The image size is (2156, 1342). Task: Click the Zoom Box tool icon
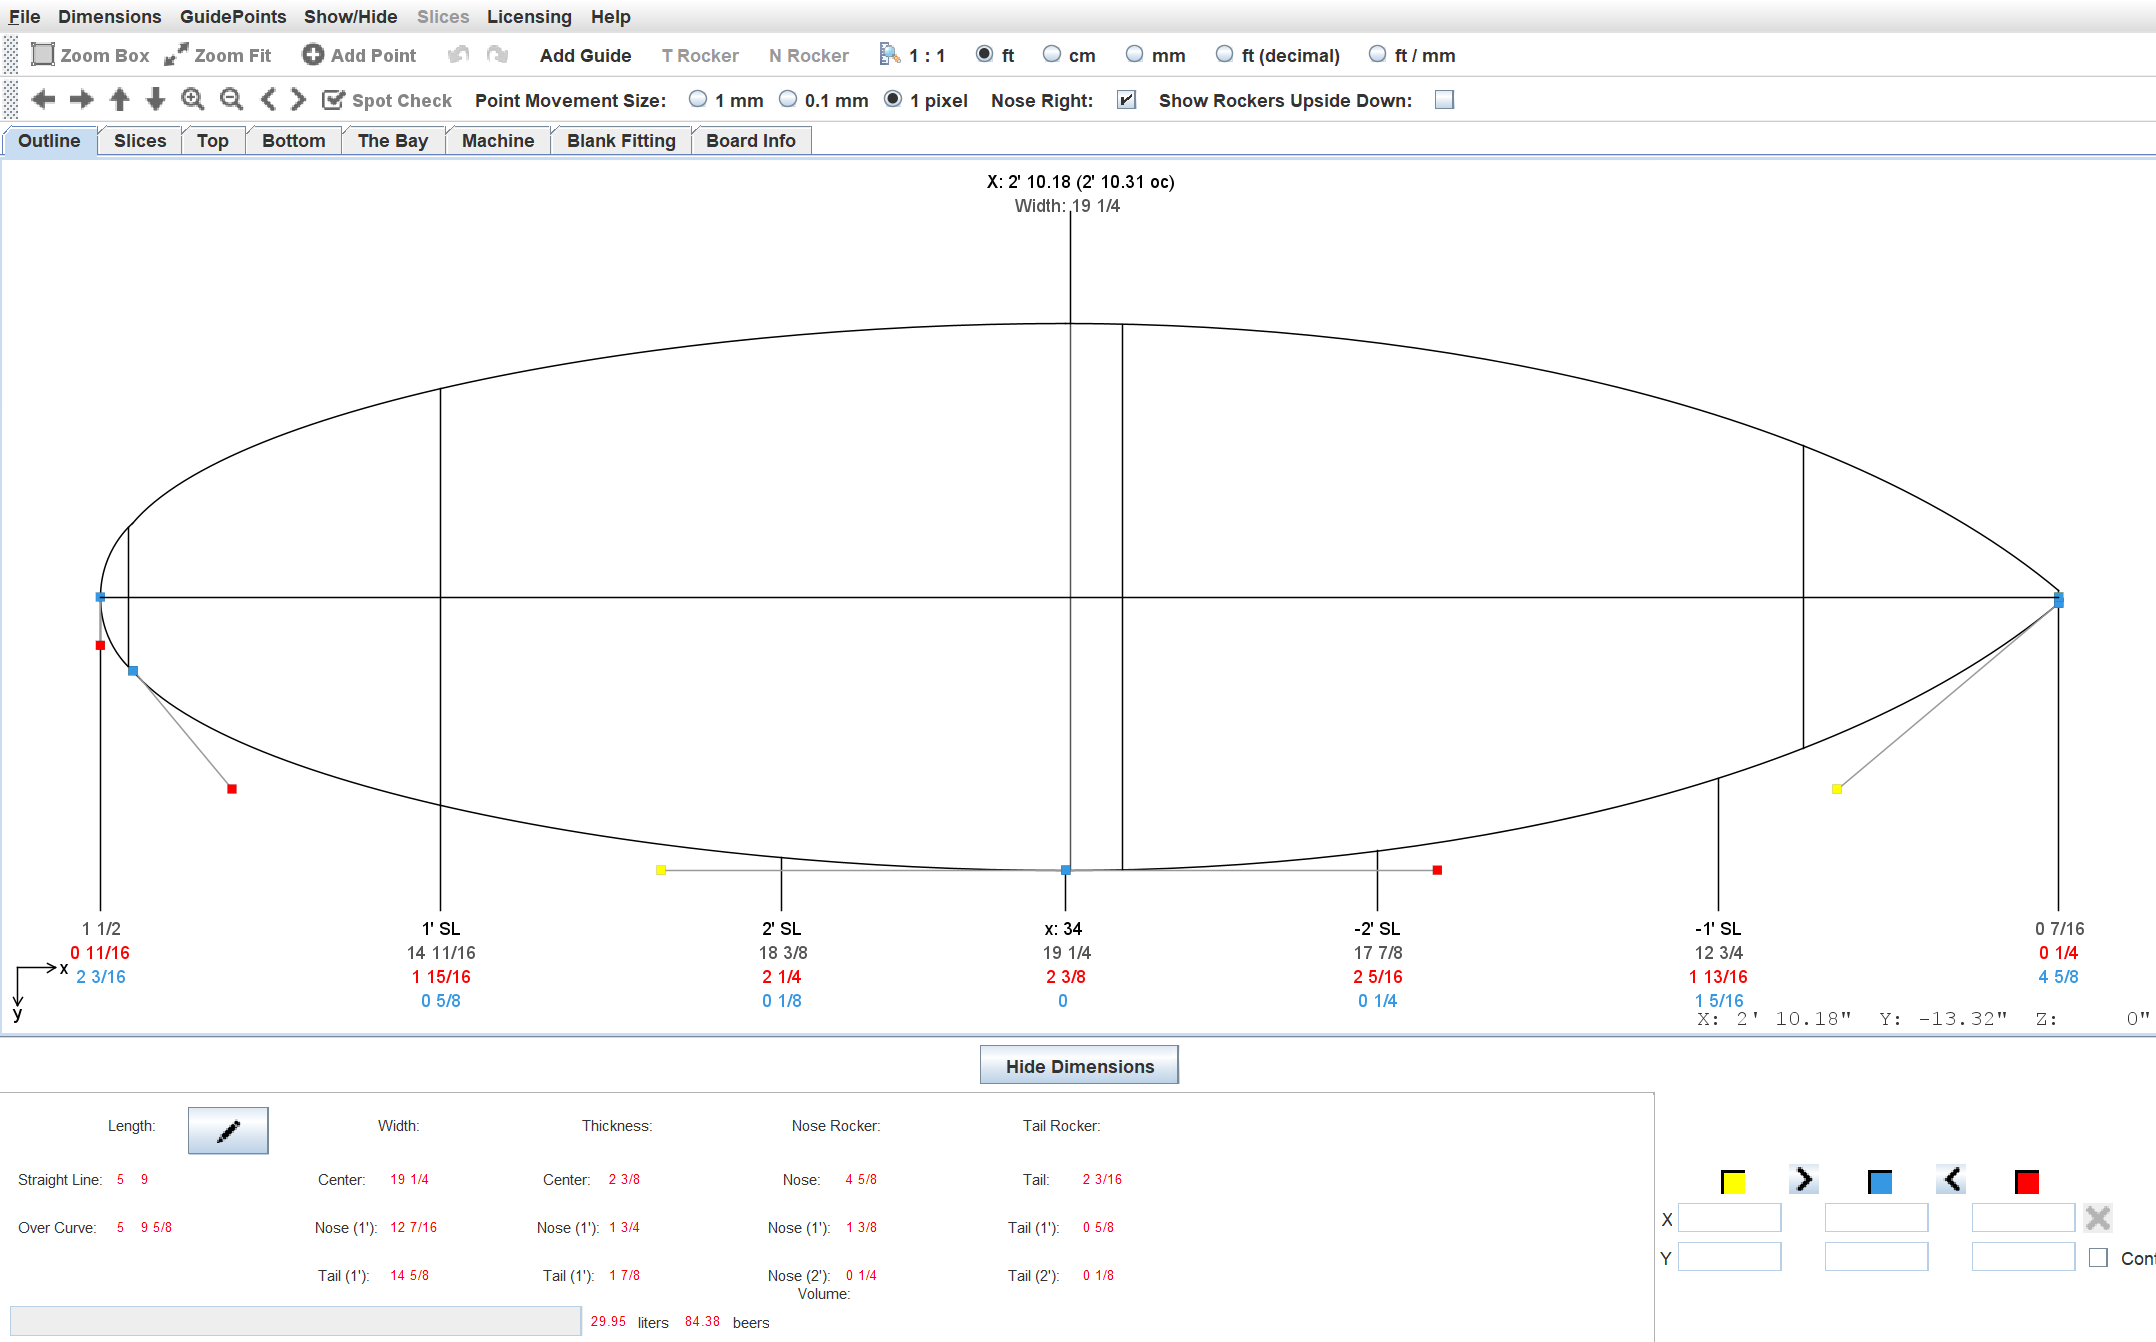[x=42, y=55]
